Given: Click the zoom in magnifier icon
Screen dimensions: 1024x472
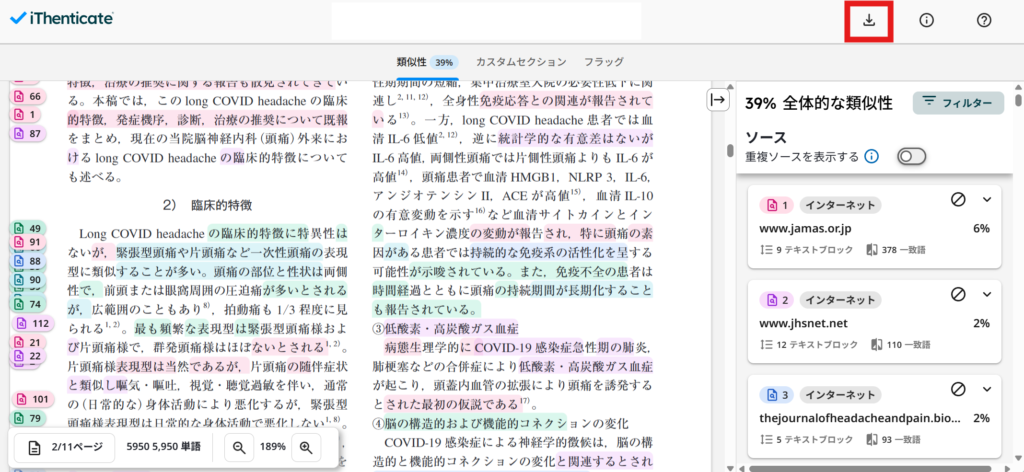Looking at the screenshot, I should point(306,448).
